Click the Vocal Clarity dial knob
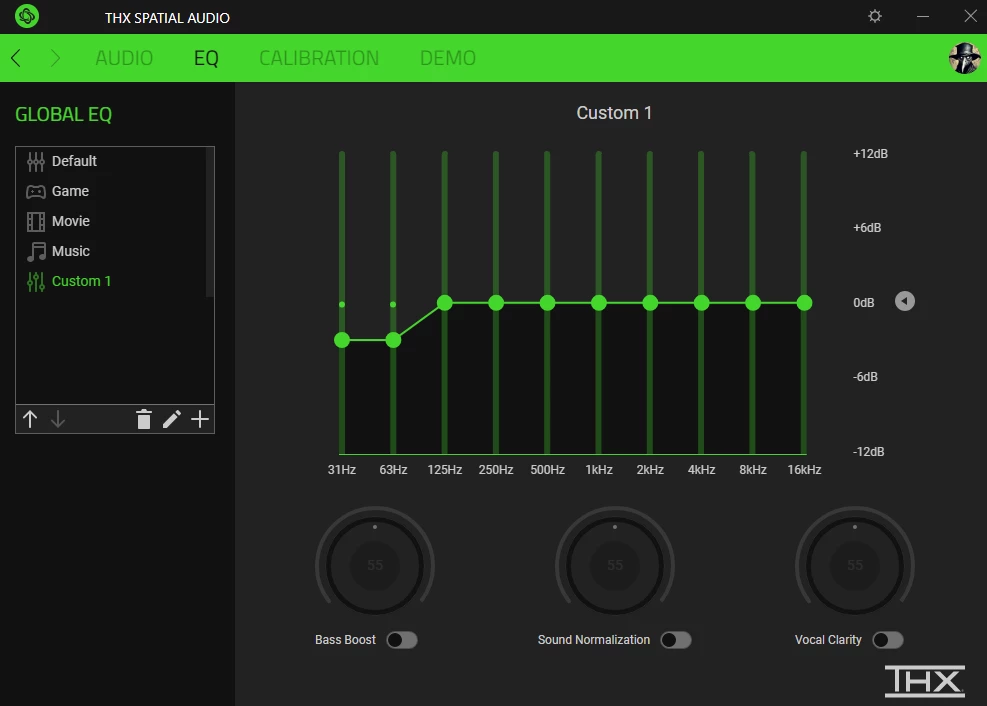Screen dimensions: 987x706 855,565
